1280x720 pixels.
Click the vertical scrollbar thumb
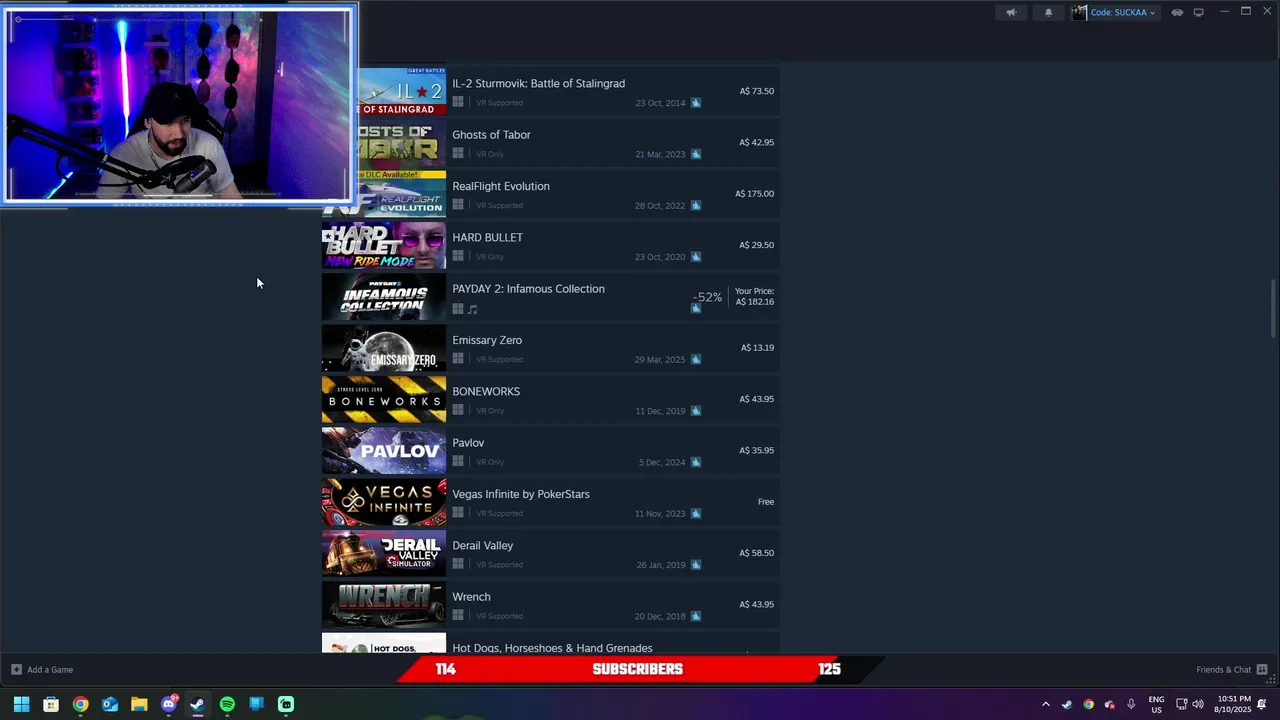1274,309
